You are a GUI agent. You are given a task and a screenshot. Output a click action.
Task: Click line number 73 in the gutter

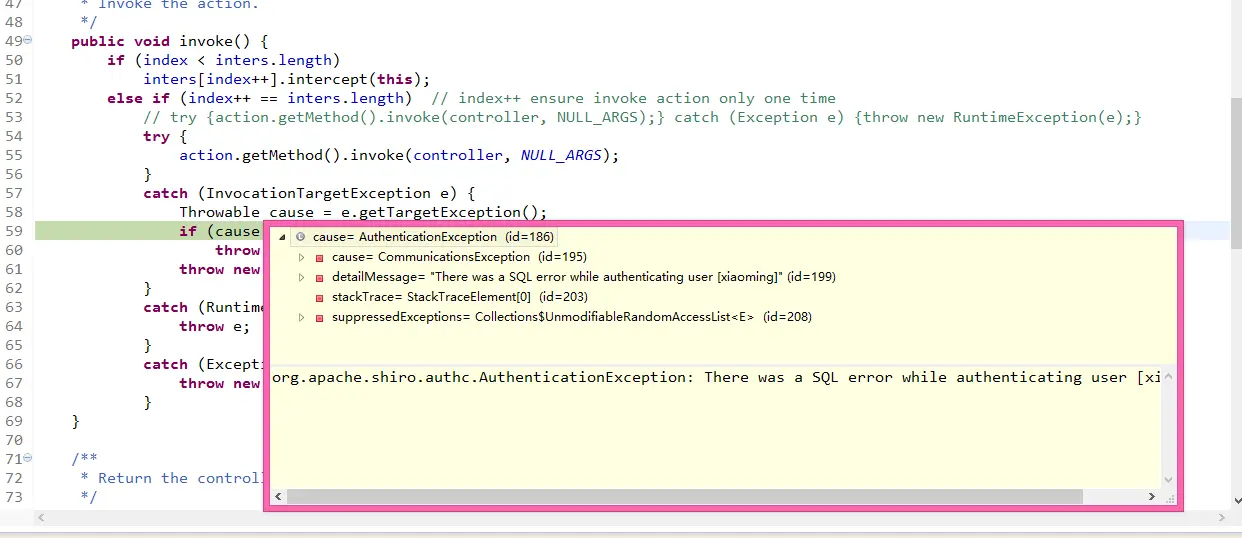(x=13, y=497)
